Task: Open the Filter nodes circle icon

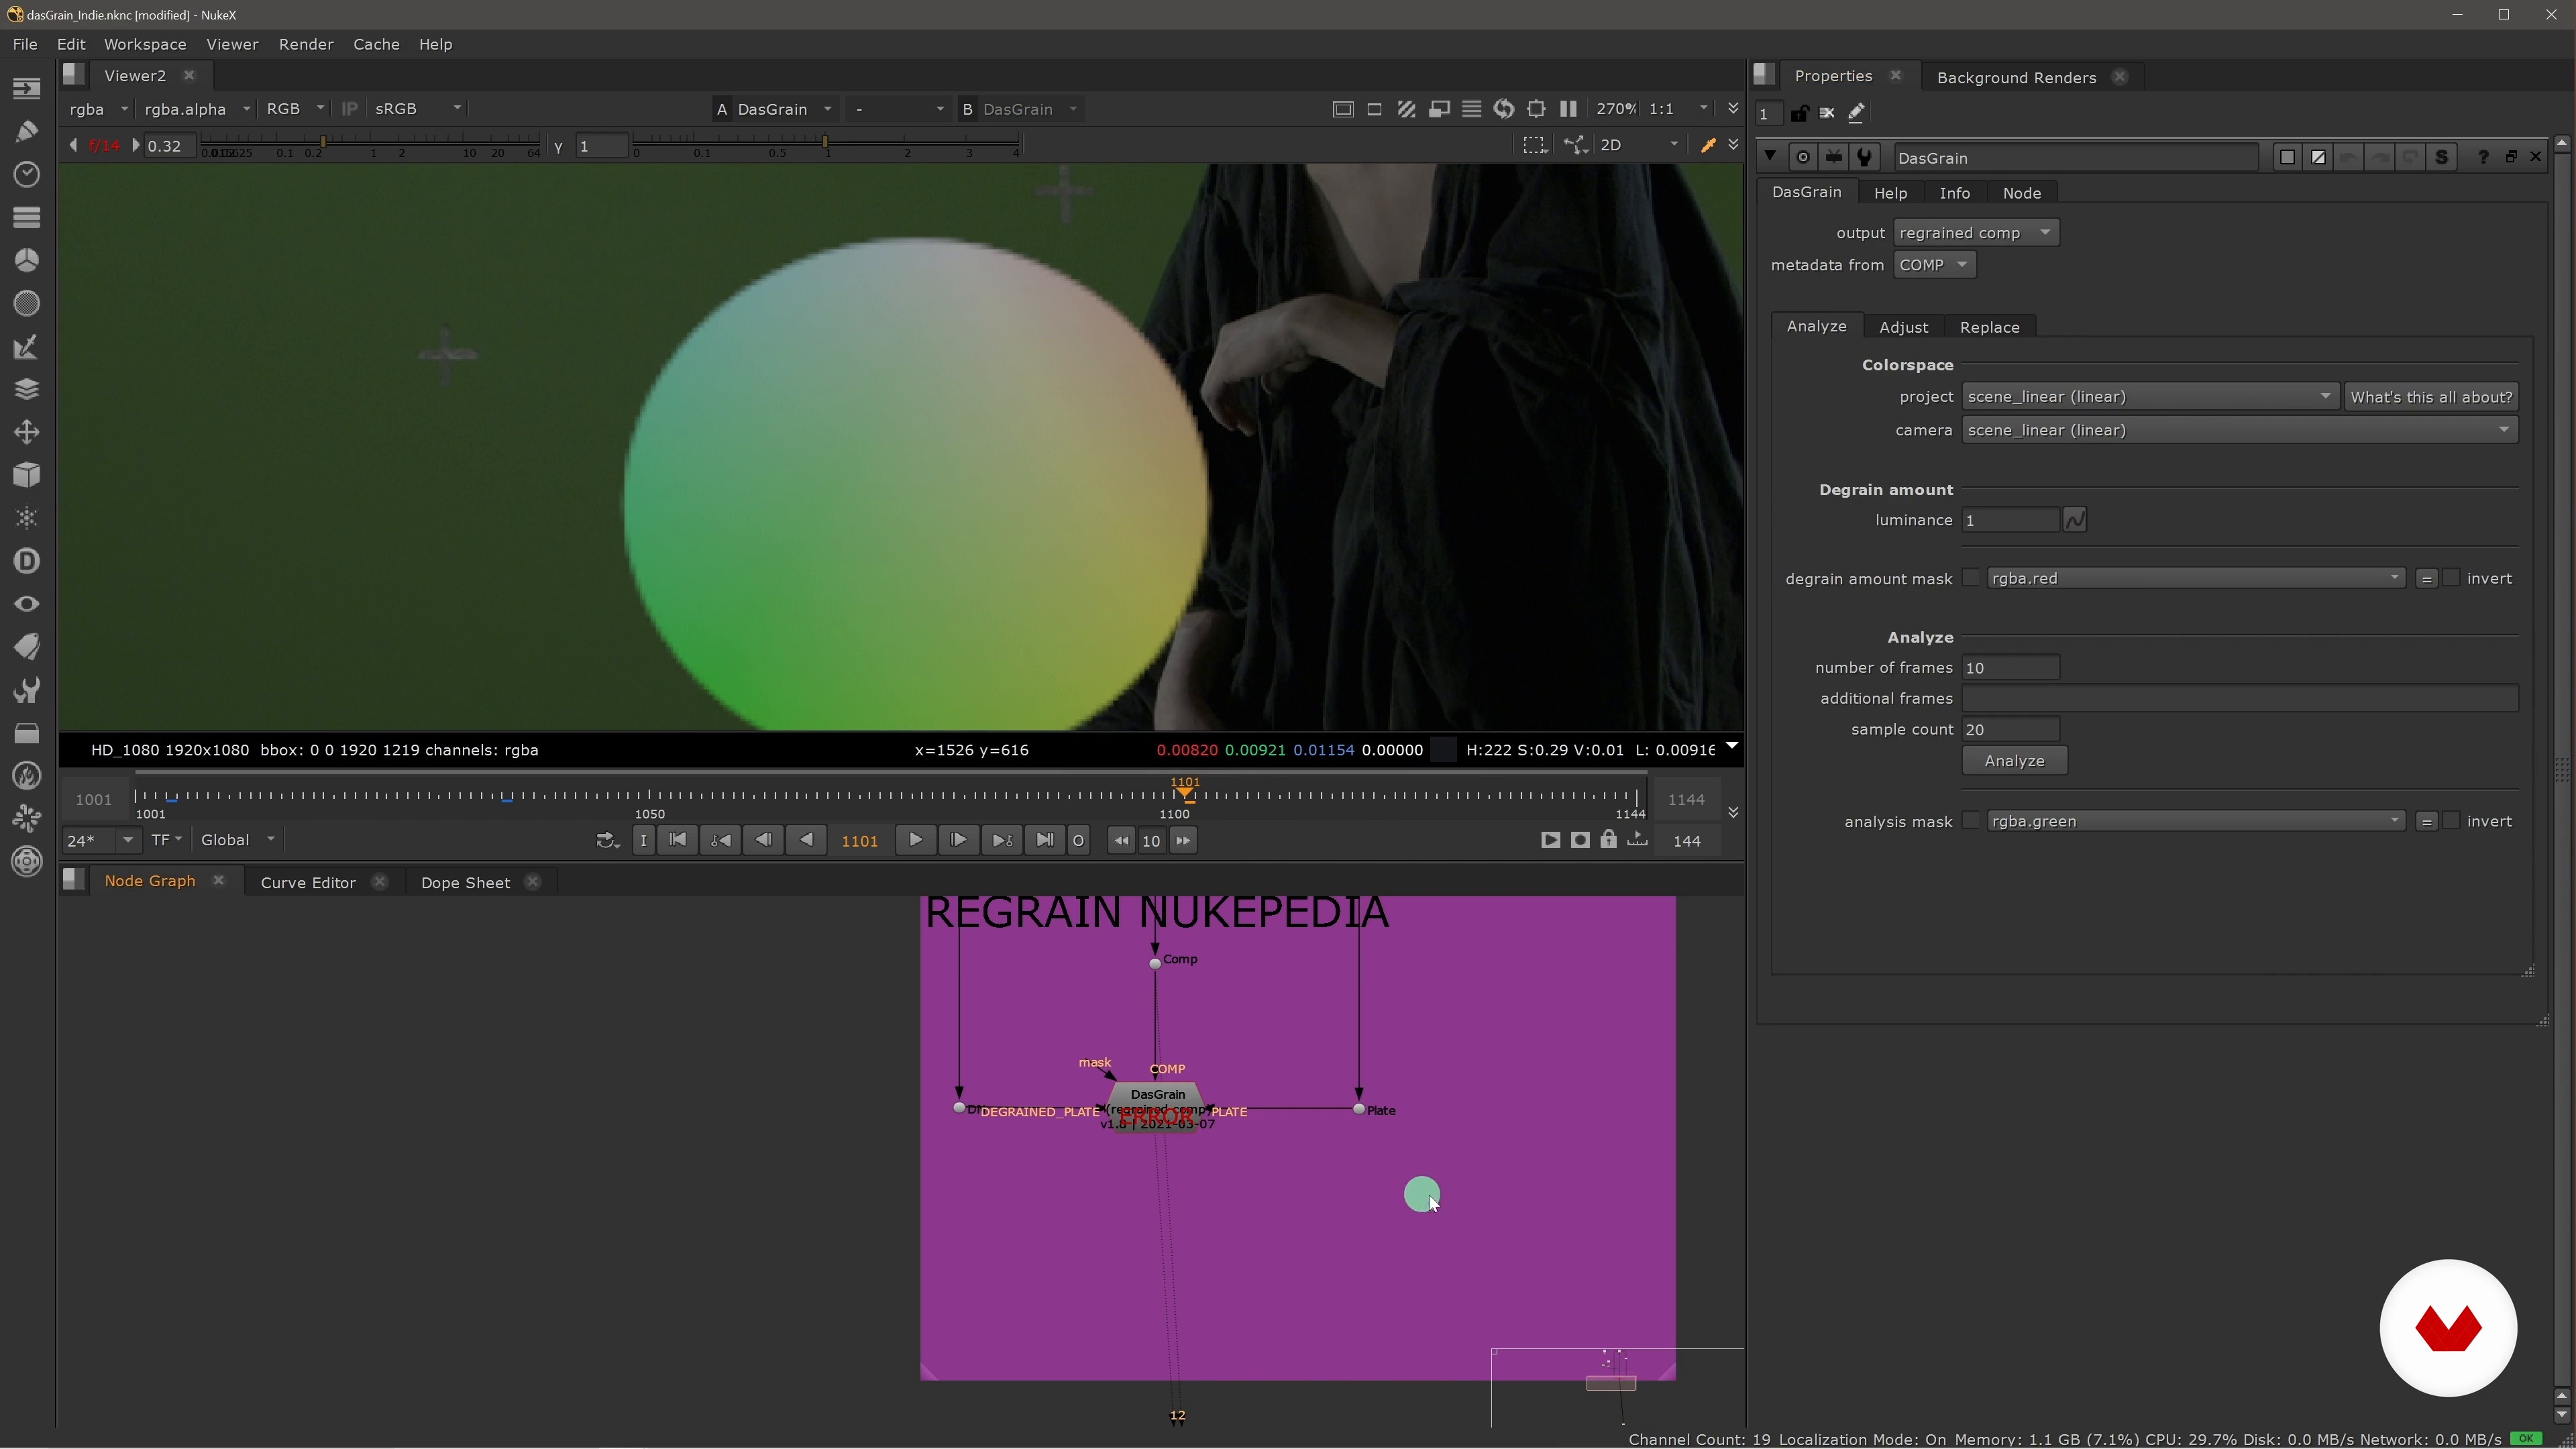Action: point(27,303)
